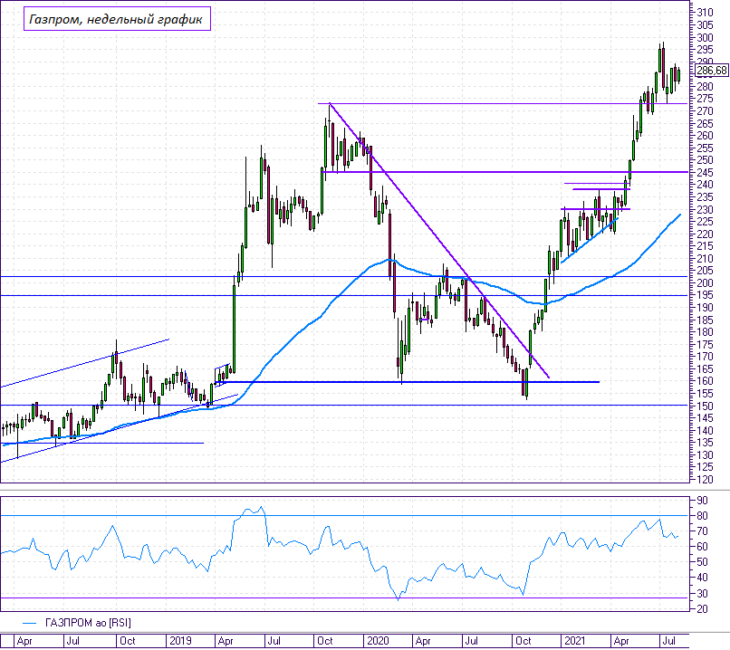The height and width of the screenshot is (650, 730).
Task: Click the 245 price axis label
Action: click(x=704, y=172)
